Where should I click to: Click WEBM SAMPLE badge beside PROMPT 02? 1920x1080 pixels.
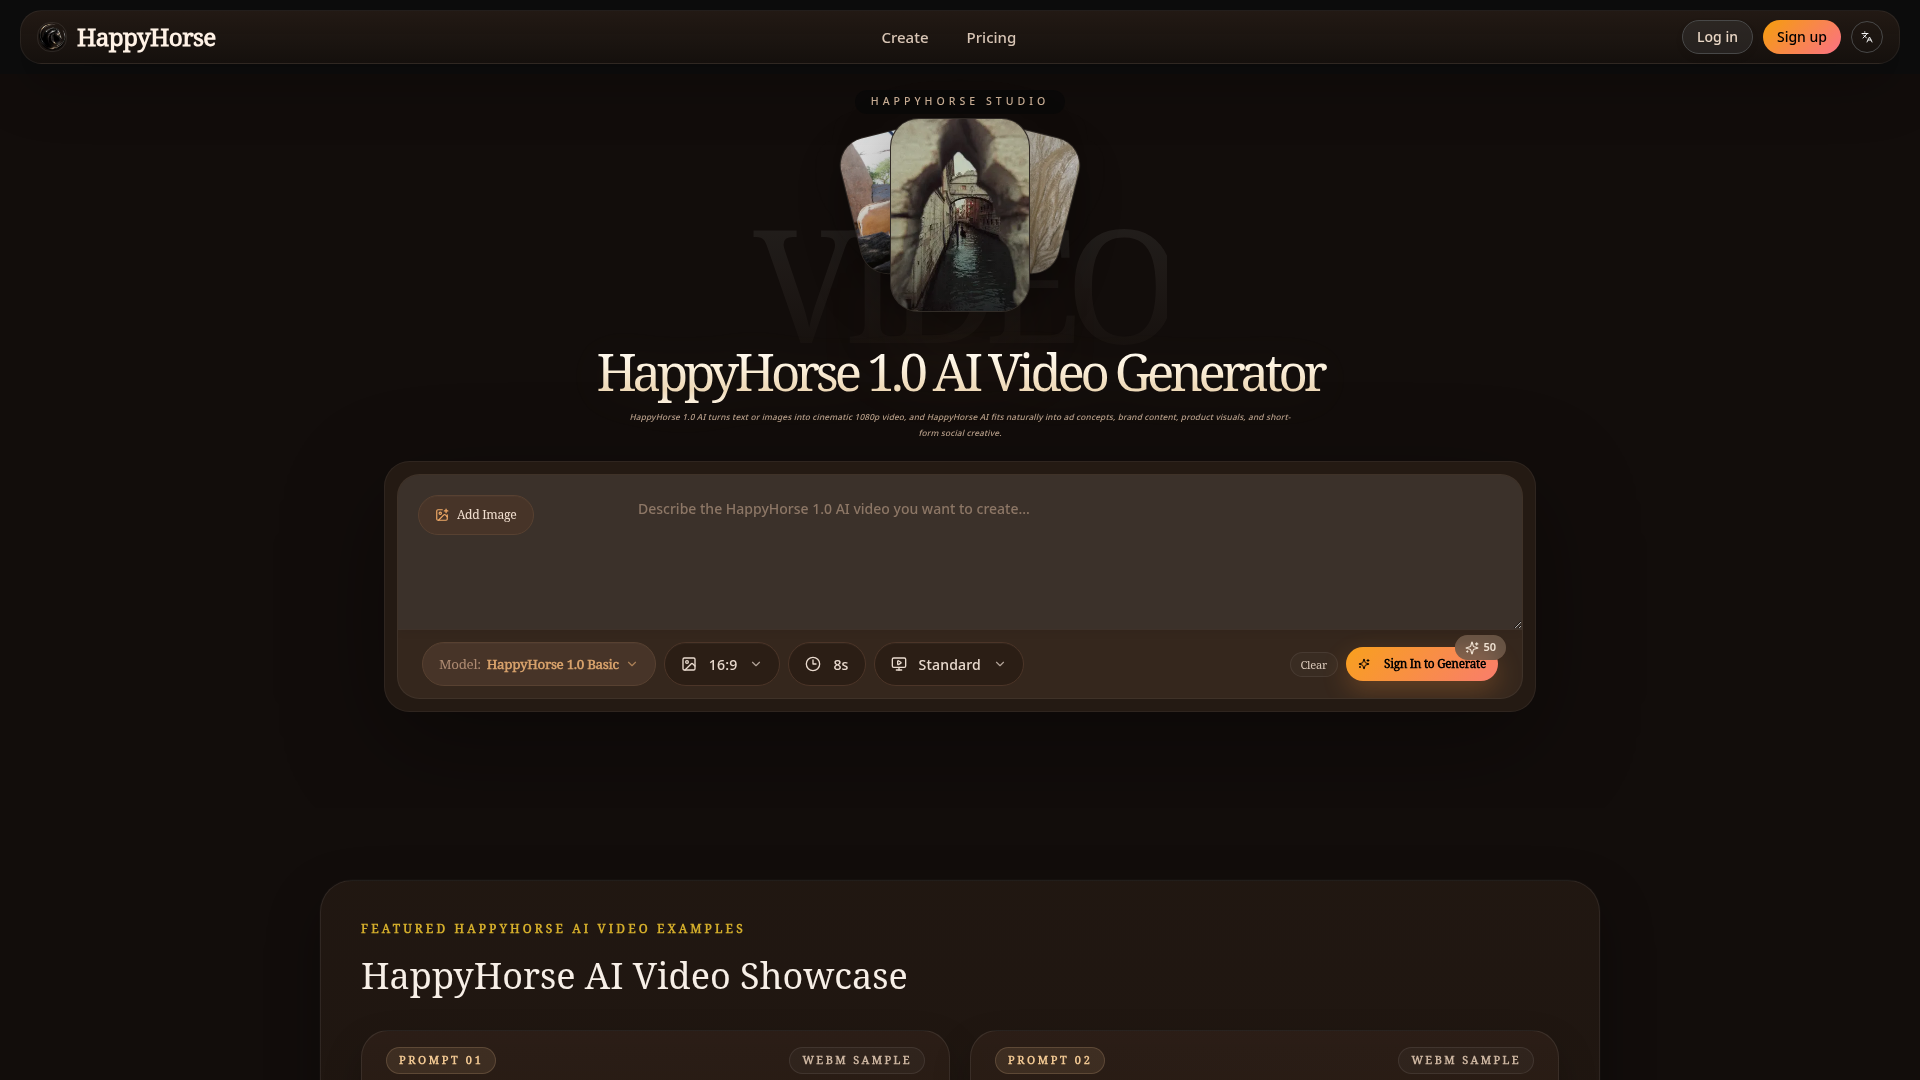click(1465, 1060)
